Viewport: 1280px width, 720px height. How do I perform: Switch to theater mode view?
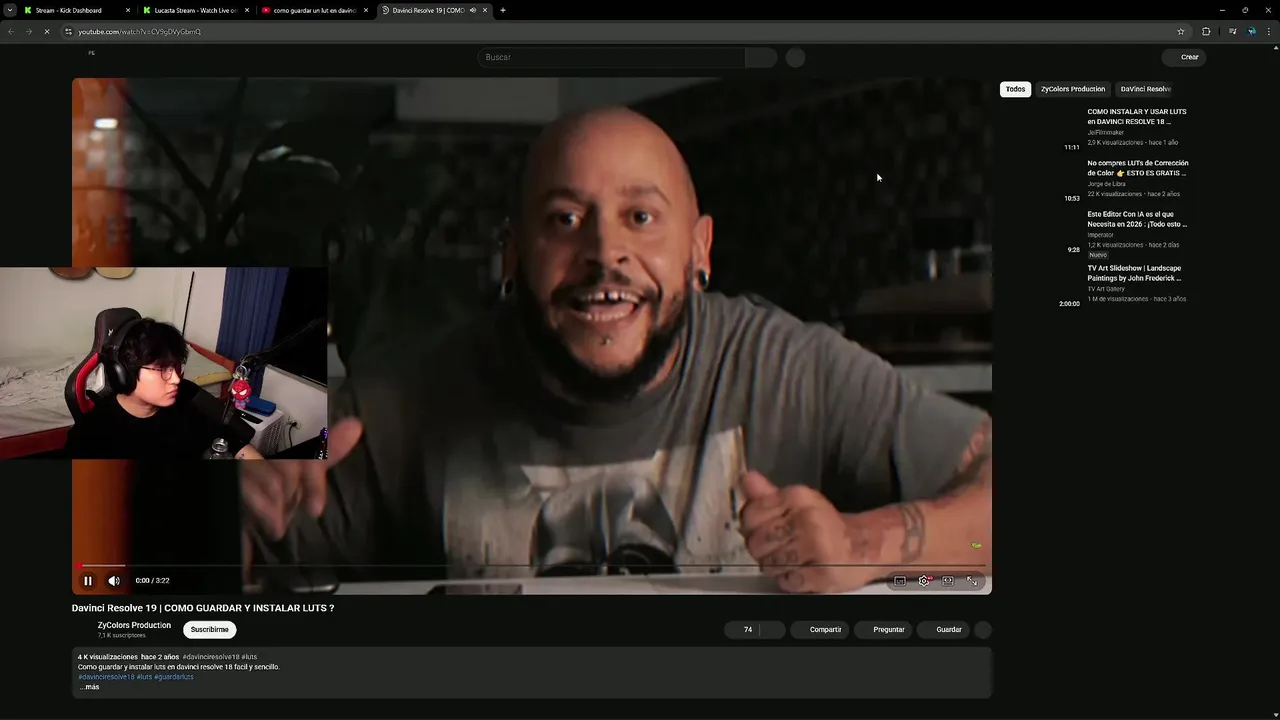click(948, 581)
